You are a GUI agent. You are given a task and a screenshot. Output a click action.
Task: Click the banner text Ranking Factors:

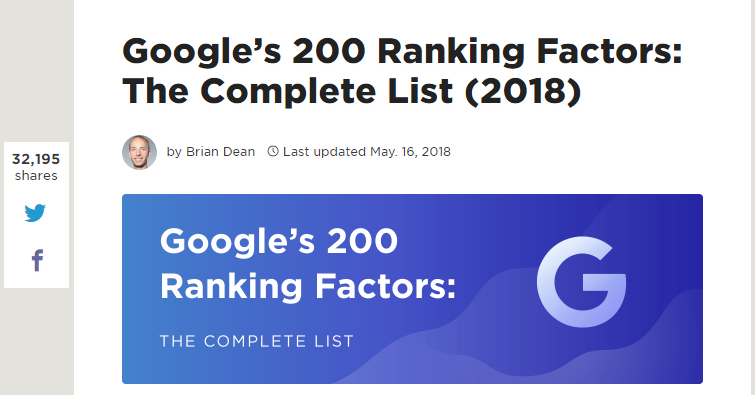pyautogui.click(x=308, y=286)
